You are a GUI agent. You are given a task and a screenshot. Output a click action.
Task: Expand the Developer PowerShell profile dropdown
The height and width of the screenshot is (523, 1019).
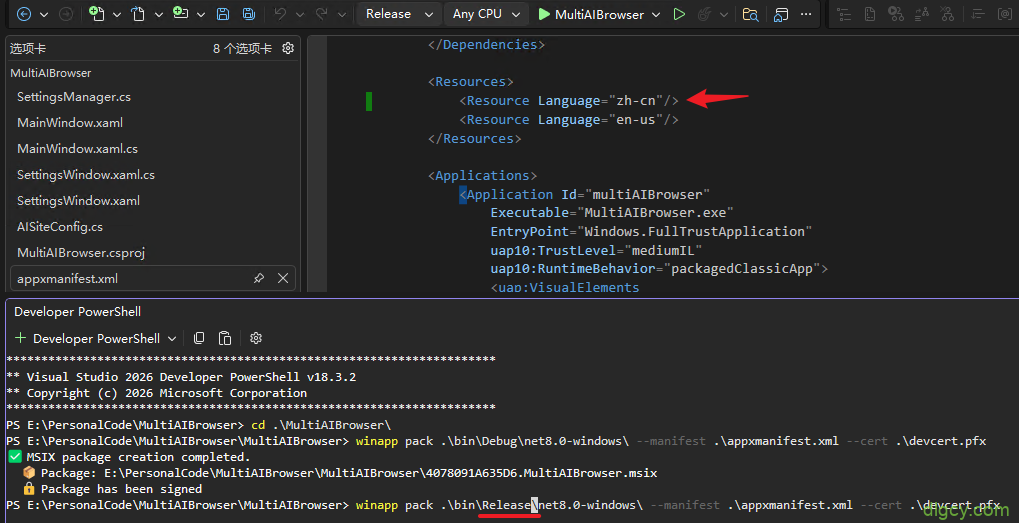172,339
